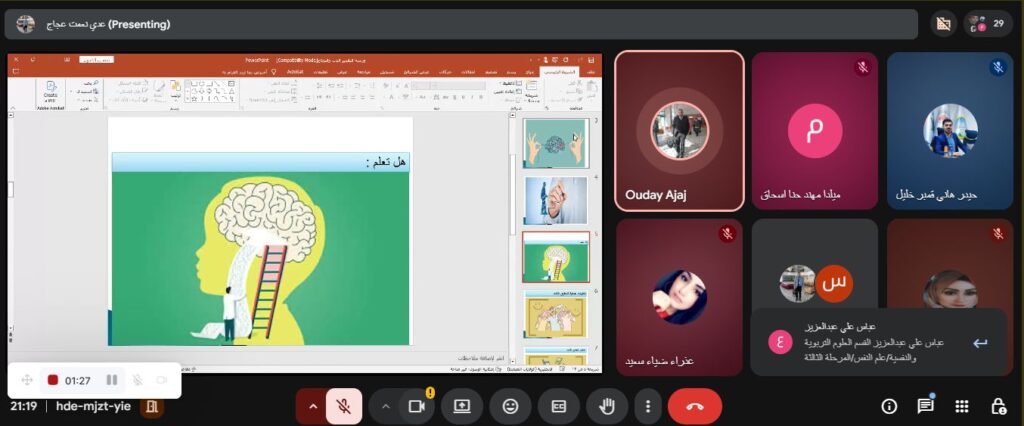Leave the call with red hang-up button
The height and width of the screenshot is (426, 1024).
coord(695,406)
